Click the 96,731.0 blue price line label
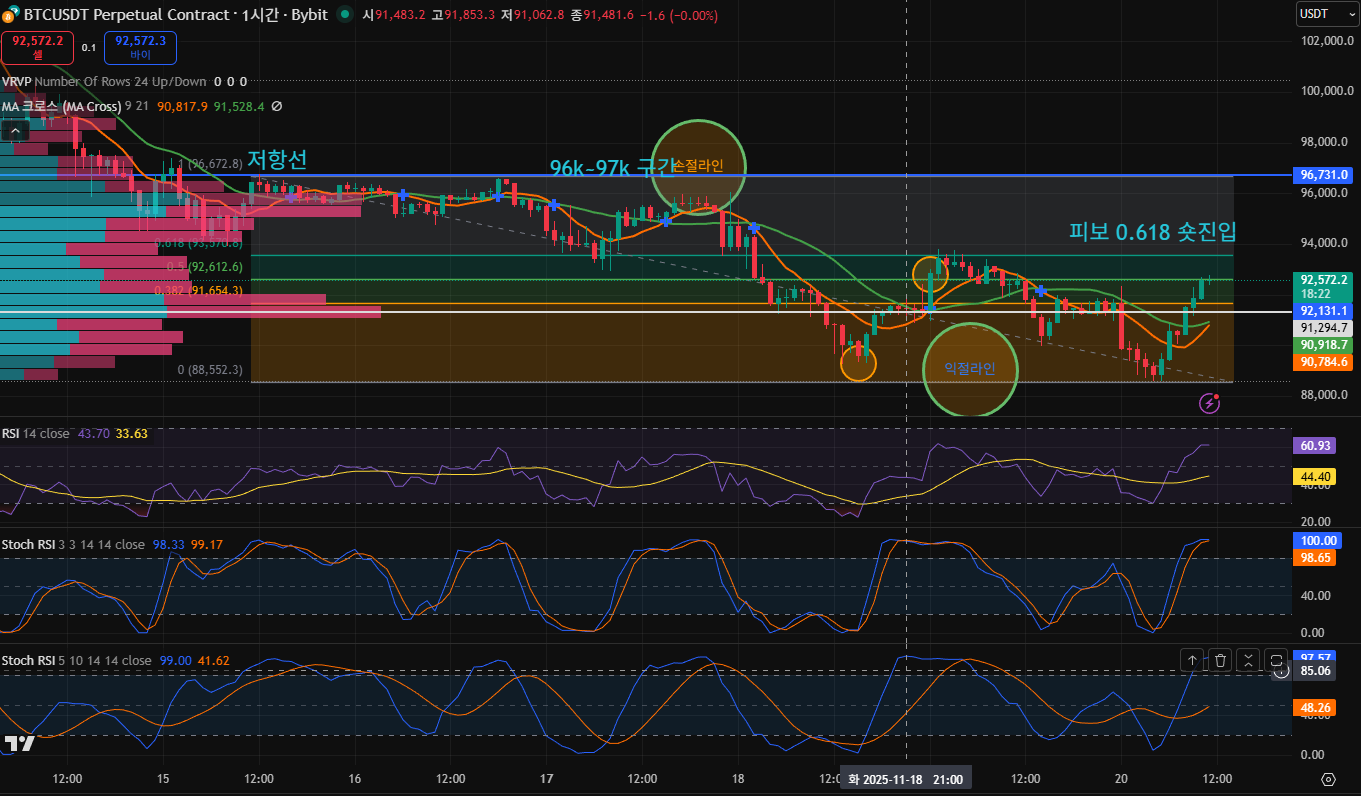1361x796 pixels. (1324, 175)
